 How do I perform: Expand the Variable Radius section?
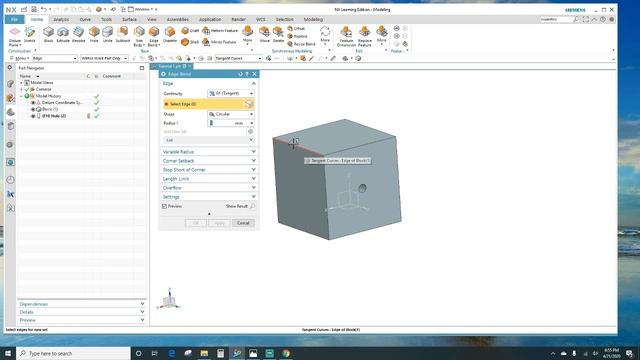(x=209, y=151)
